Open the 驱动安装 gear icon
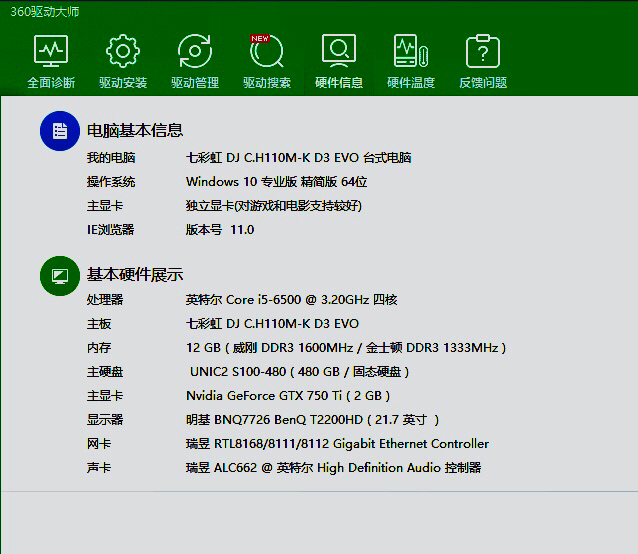 (x=123, y=51)
